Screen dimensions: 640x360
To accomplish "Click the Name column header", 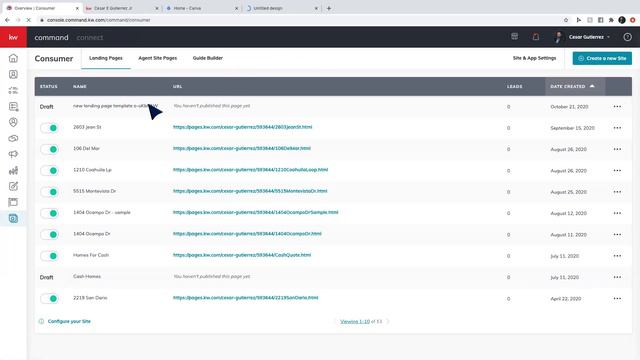I will (x=80, y=87).
